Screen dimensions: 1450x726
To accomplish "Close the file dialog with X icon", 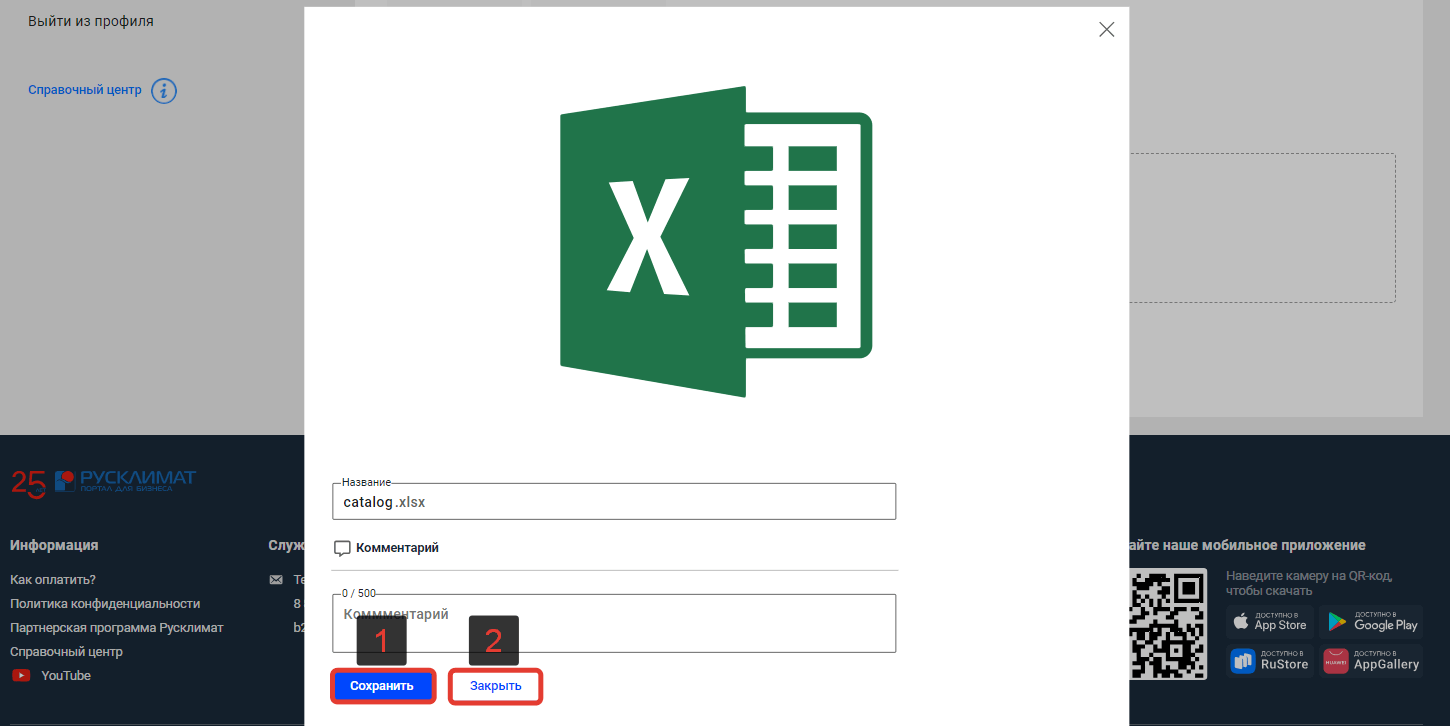I will [1106, 30].
